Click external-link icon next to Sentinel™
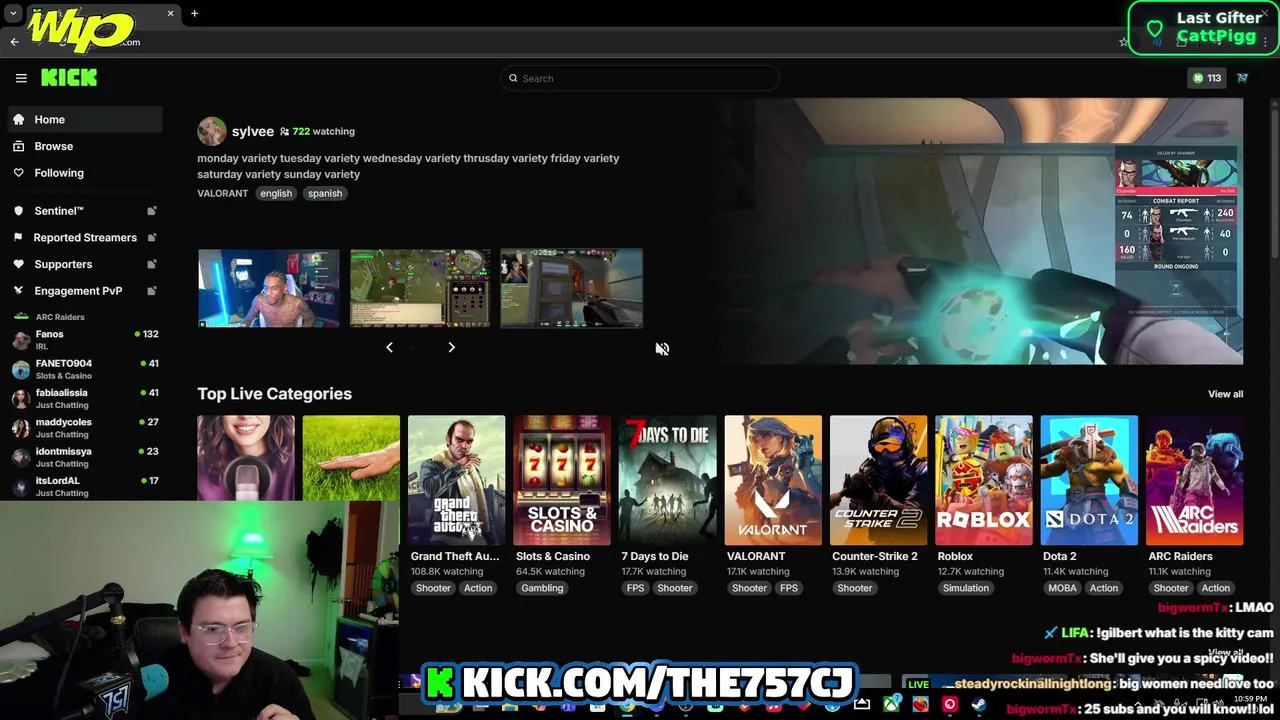This screenshot has width=1280, height=720. click(x=152, y=211)
